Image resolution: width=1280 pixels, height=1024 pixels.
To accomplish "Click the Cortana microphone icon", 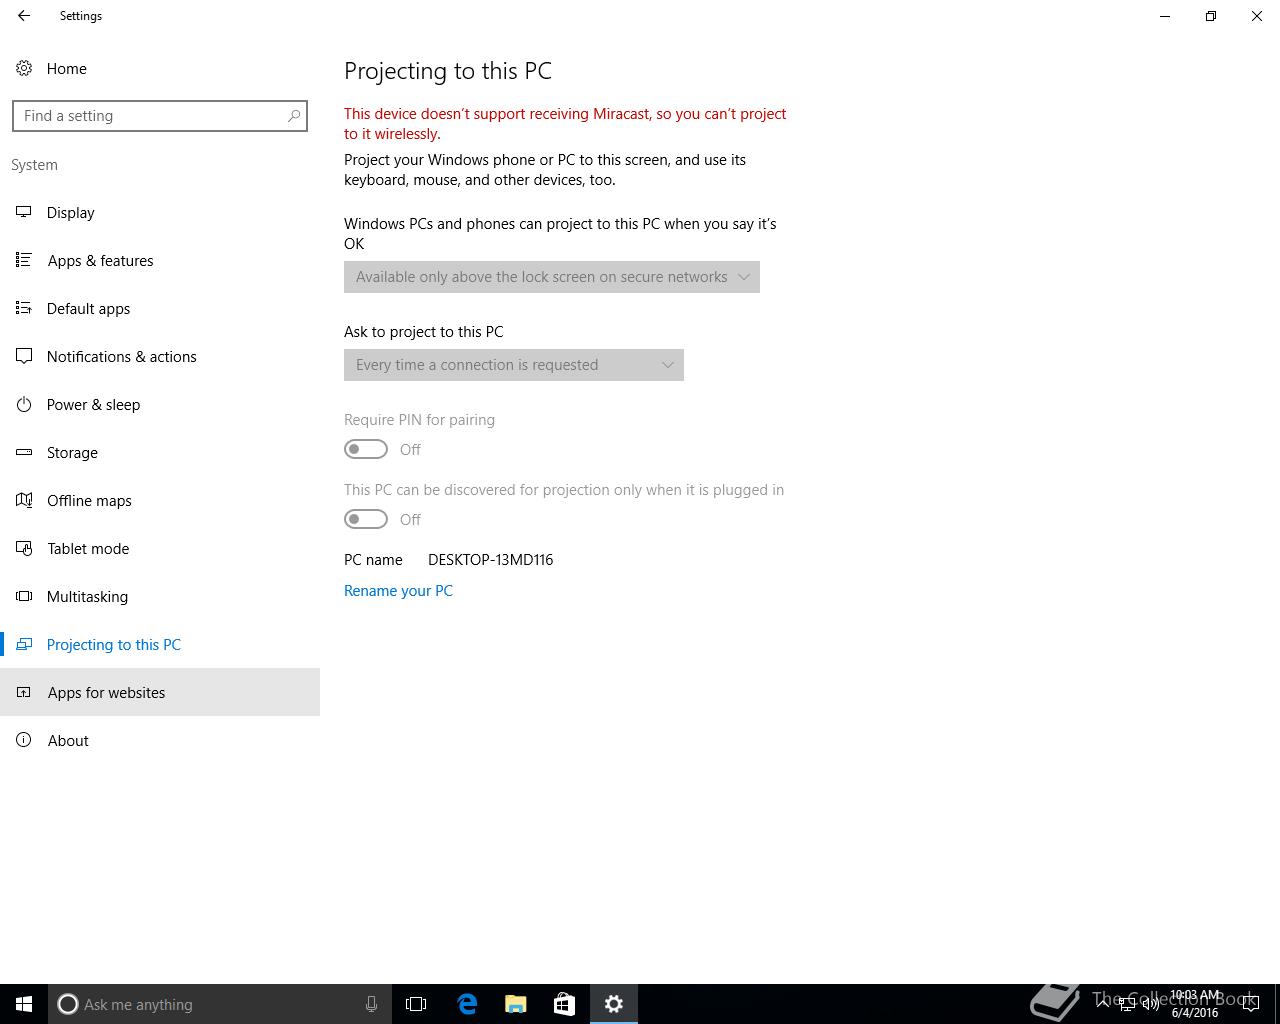I will (371, 1004).
